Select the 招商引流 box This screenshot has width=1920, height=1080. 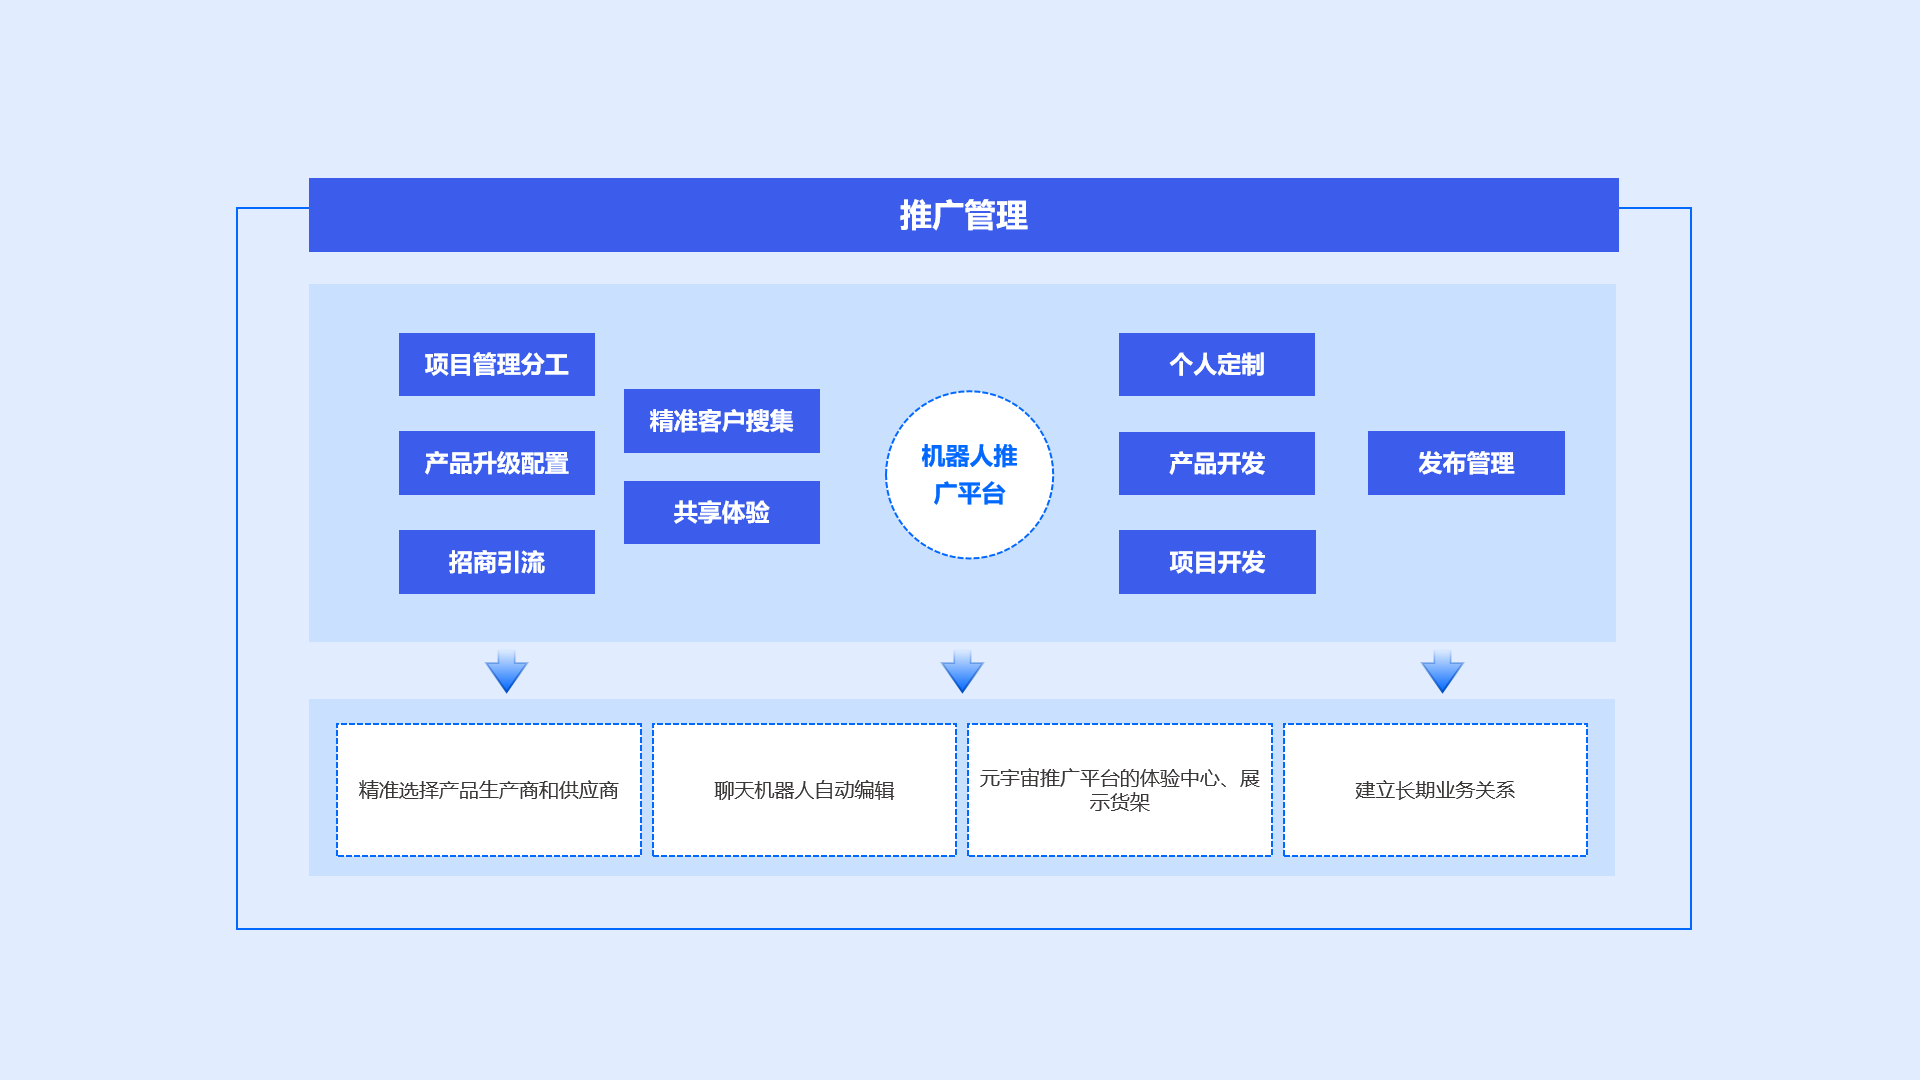point(496,562)
